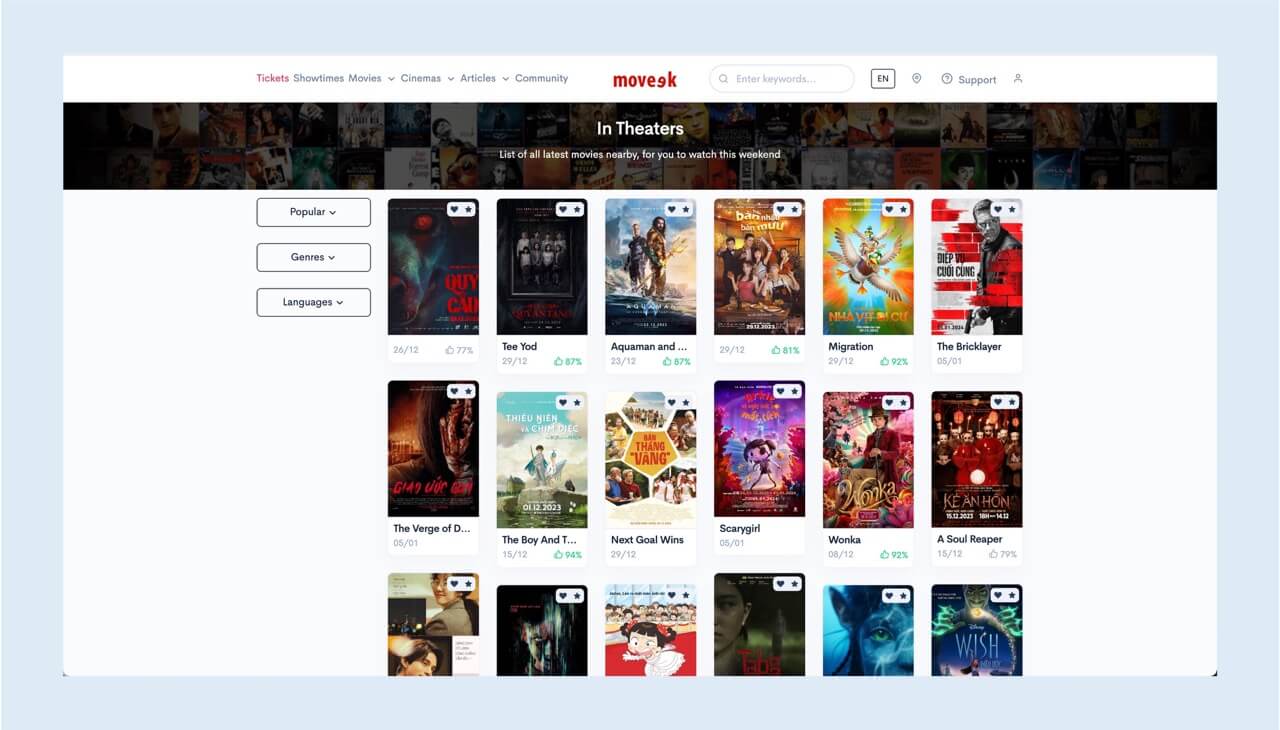
Task: Click star on The Verge of D... poster
Action: (x=468, y=392)
